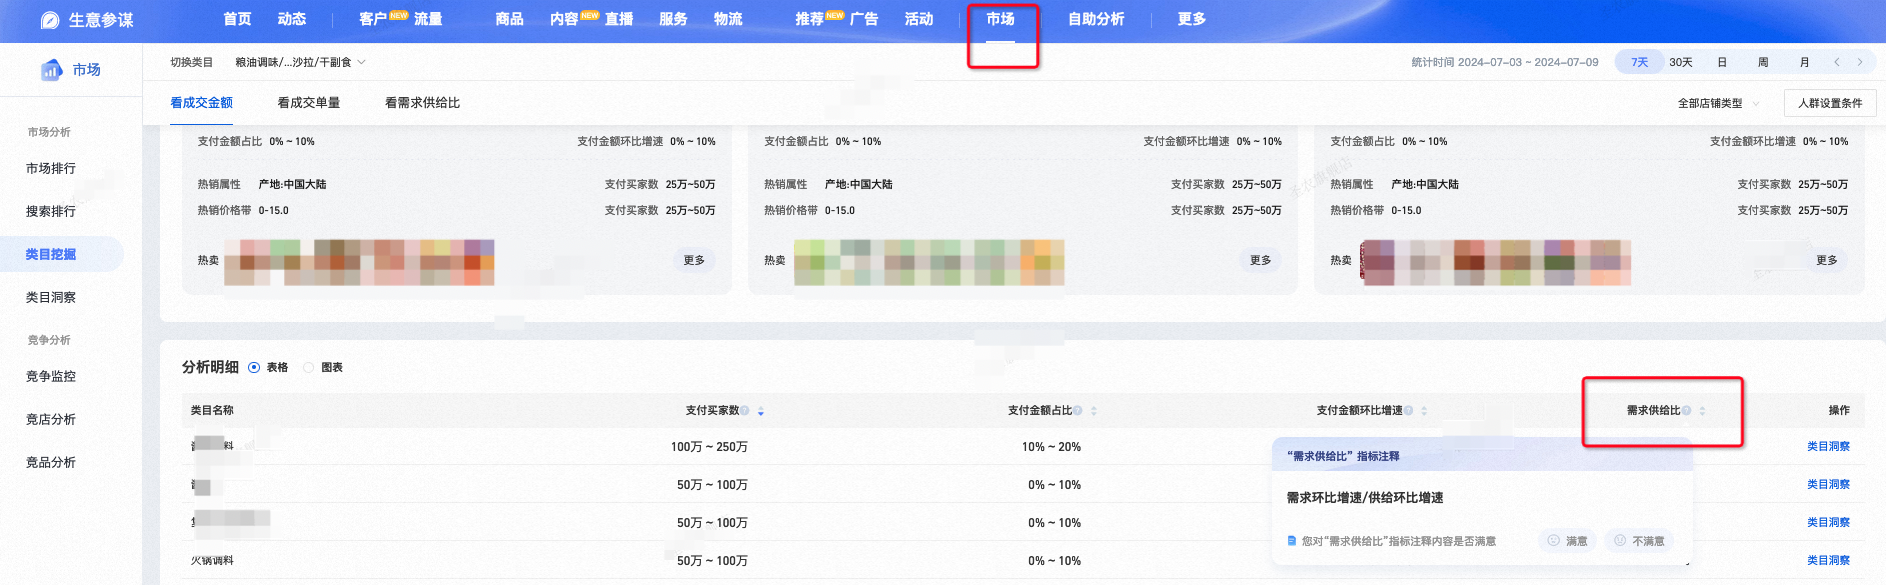
Task: Open 类目洞察 in the sidebar
Action: coord(51,298)
